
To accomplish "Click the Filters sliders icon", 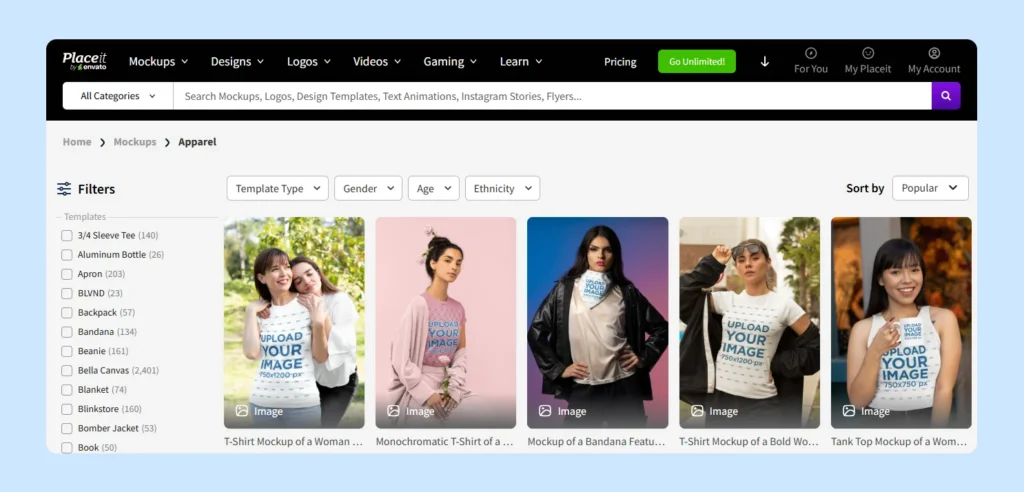I will coord(64,189).
